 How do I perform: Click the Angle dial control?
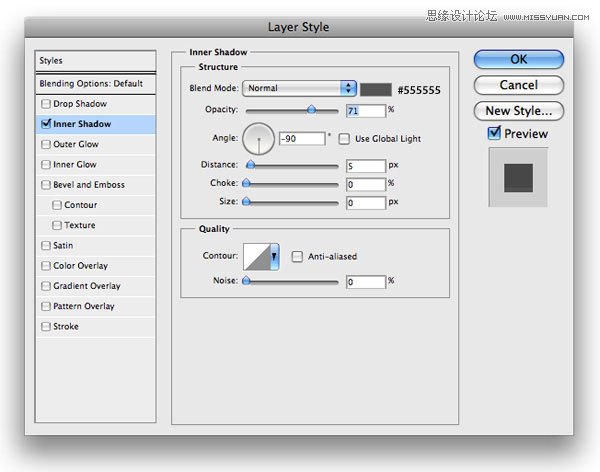(x=259, y=139)
